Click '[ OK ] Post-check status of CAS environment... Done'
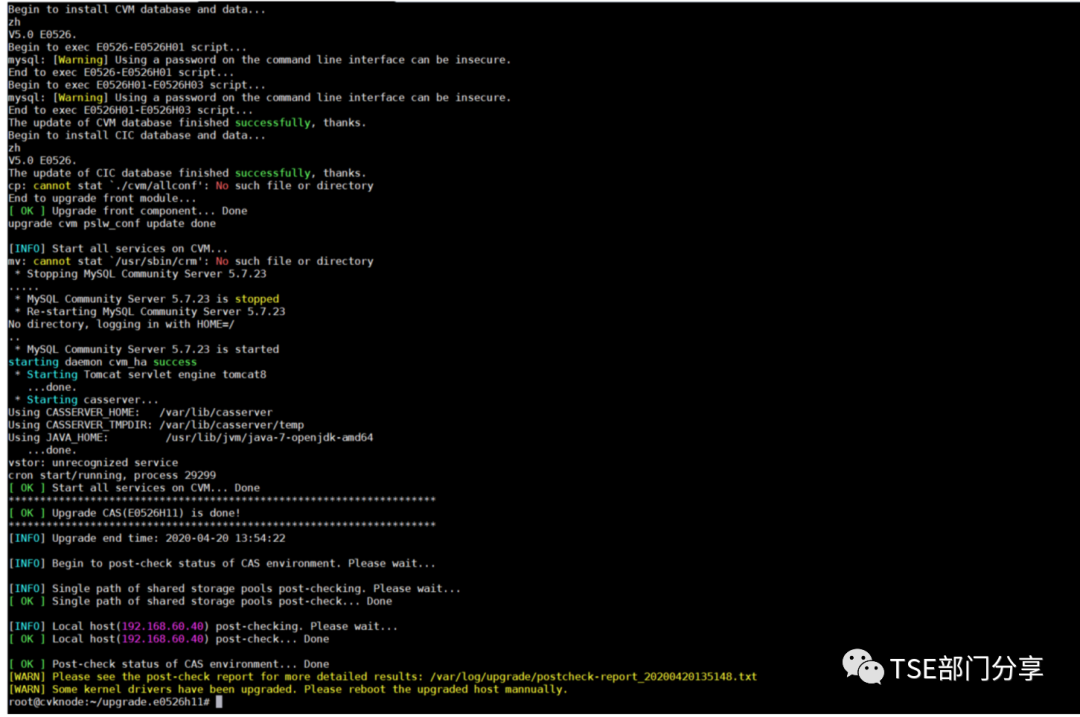The image size is (1080, 717). 168,665
